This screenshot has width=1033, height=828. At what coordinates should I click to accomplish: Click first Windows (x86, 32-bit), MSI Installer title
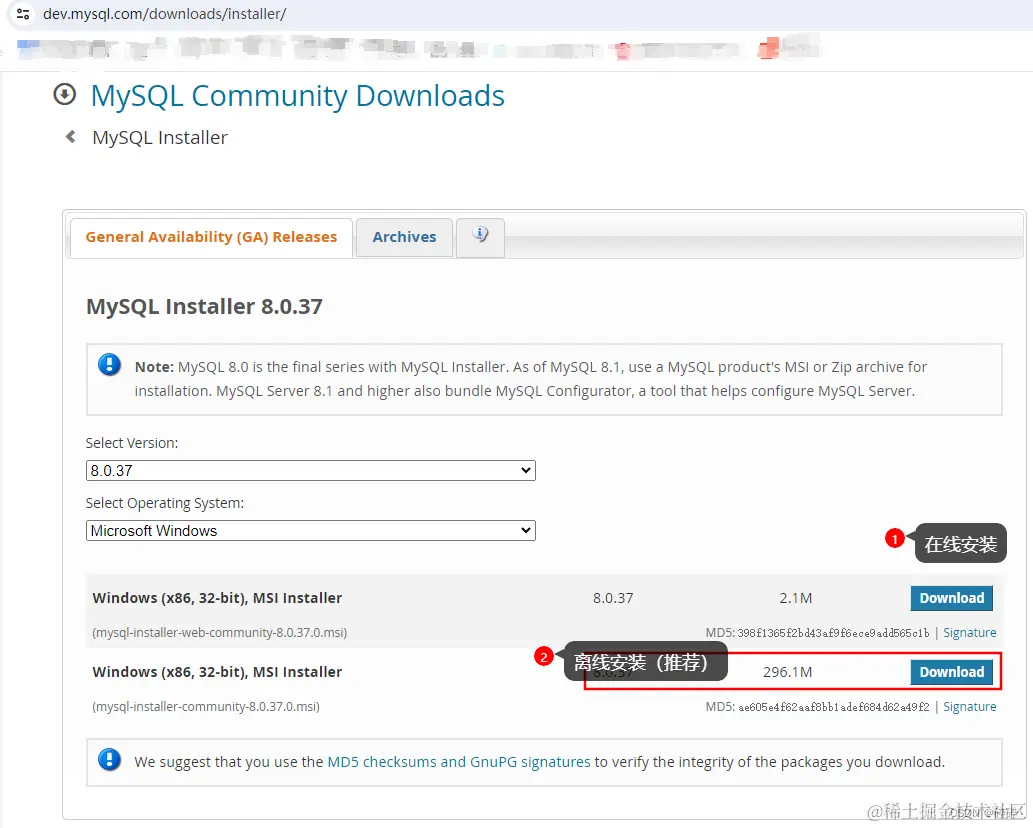(x=217, y=598)
